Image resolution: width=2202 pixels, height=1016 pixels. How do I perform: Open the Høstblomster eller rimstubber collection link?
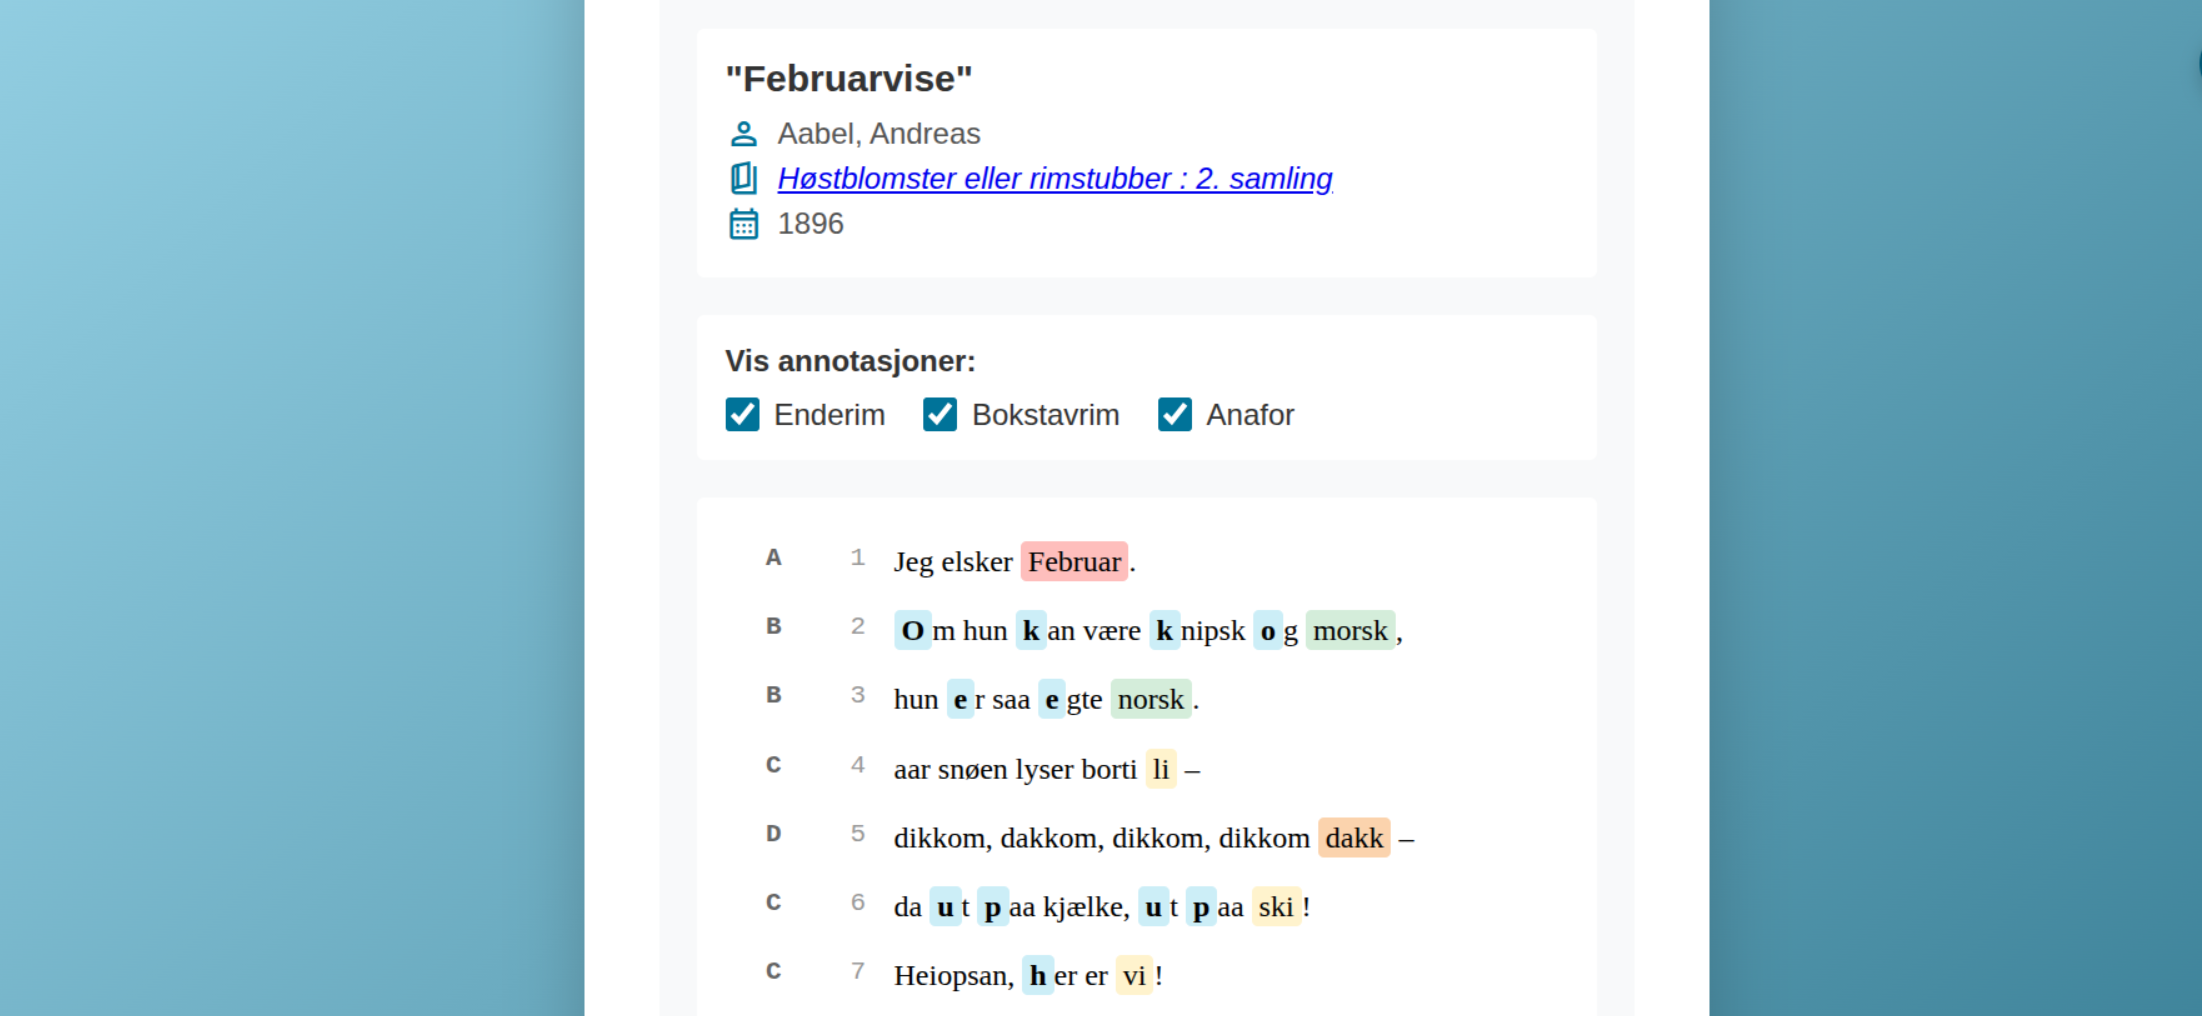point(1054,179)
